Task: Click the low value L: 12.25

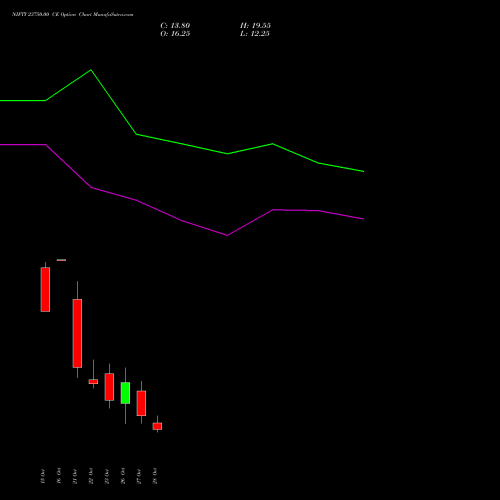Action: coord(255,34)
